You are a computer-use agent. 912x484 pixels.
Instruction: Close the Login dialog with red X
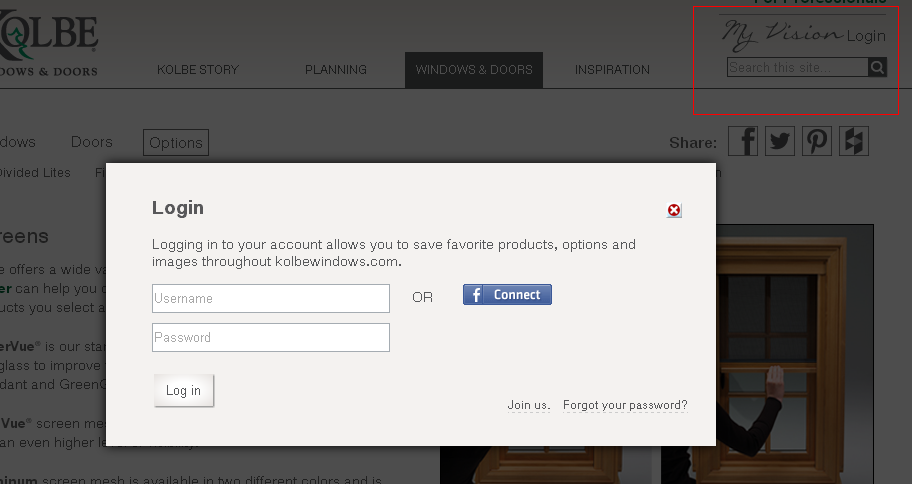coord(674,210)
